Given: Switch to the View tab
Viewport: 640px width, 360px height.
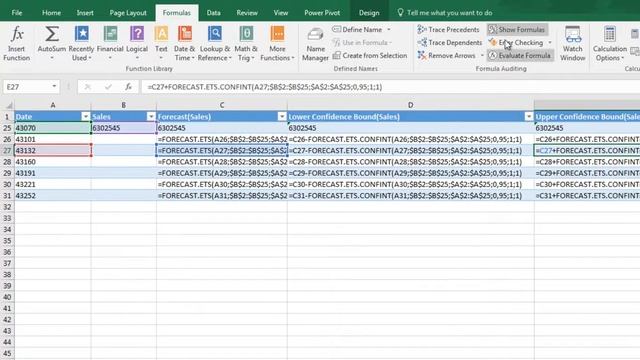Looking at the screenshot, I should [x=281, y=13].
